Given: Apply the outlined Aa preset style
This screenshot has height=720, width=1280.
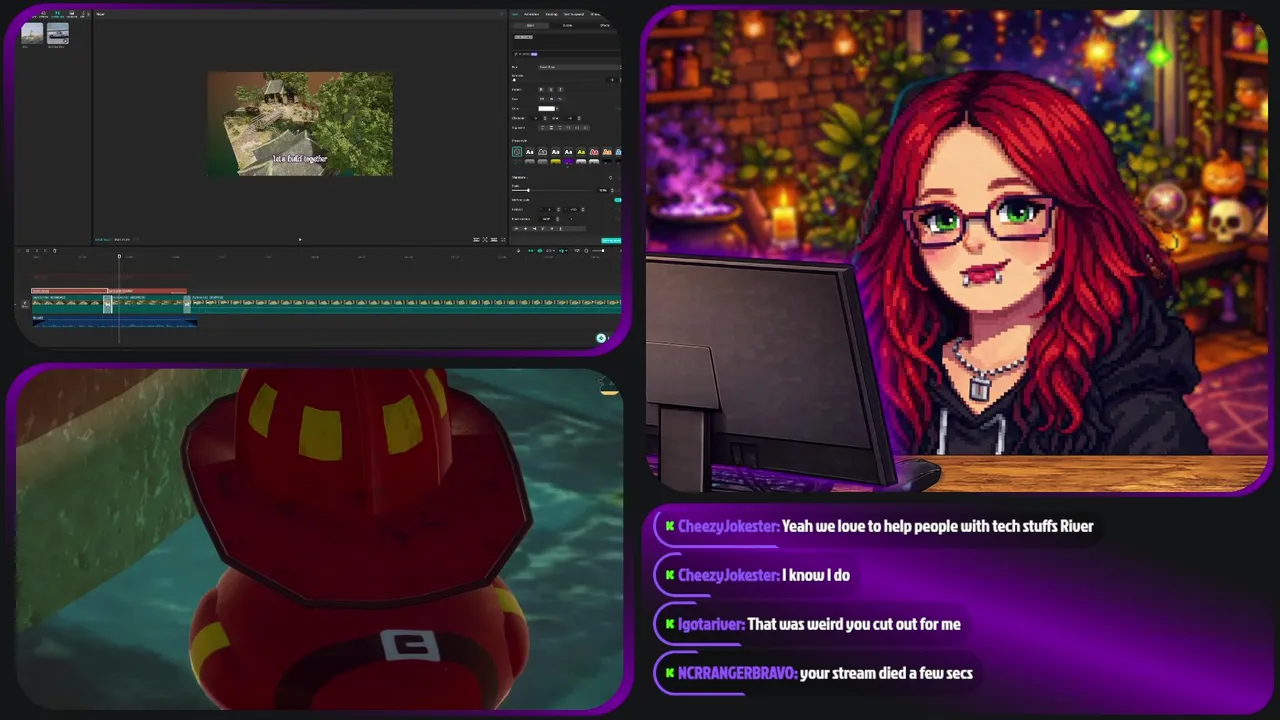Looking at the screenshot, I should tap(543, 152).
